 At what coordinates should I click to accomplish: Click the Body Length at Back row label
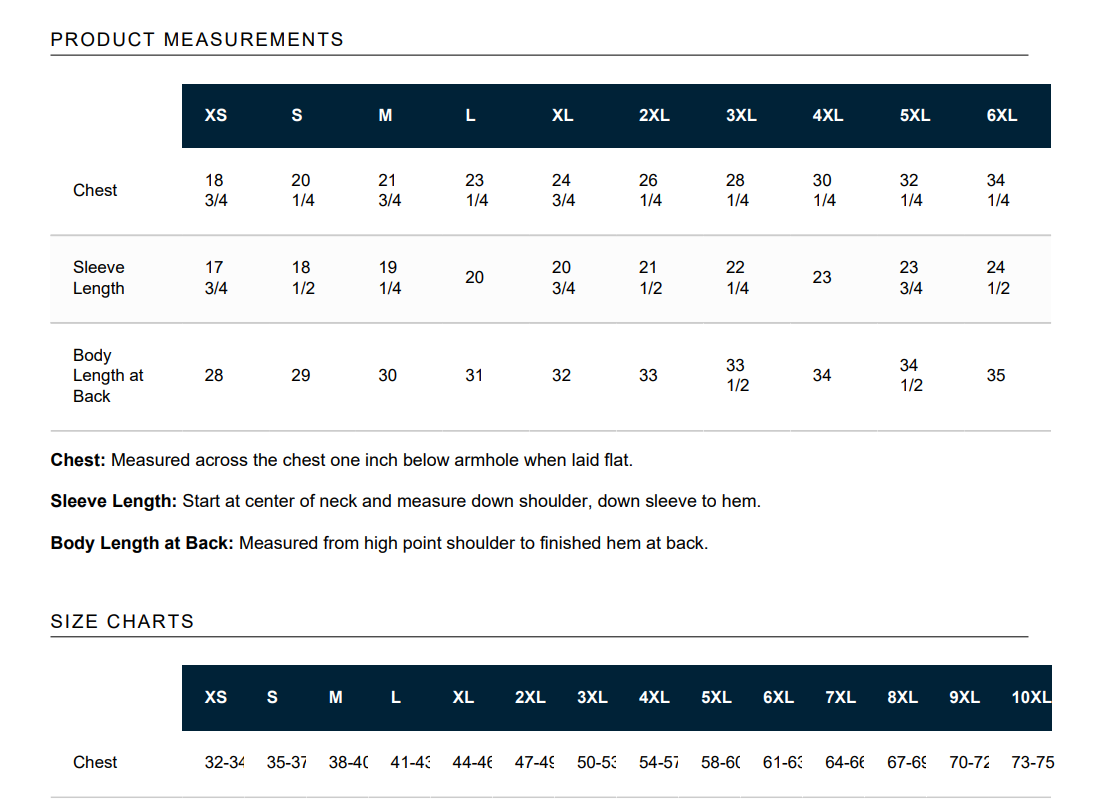point(108,376)
